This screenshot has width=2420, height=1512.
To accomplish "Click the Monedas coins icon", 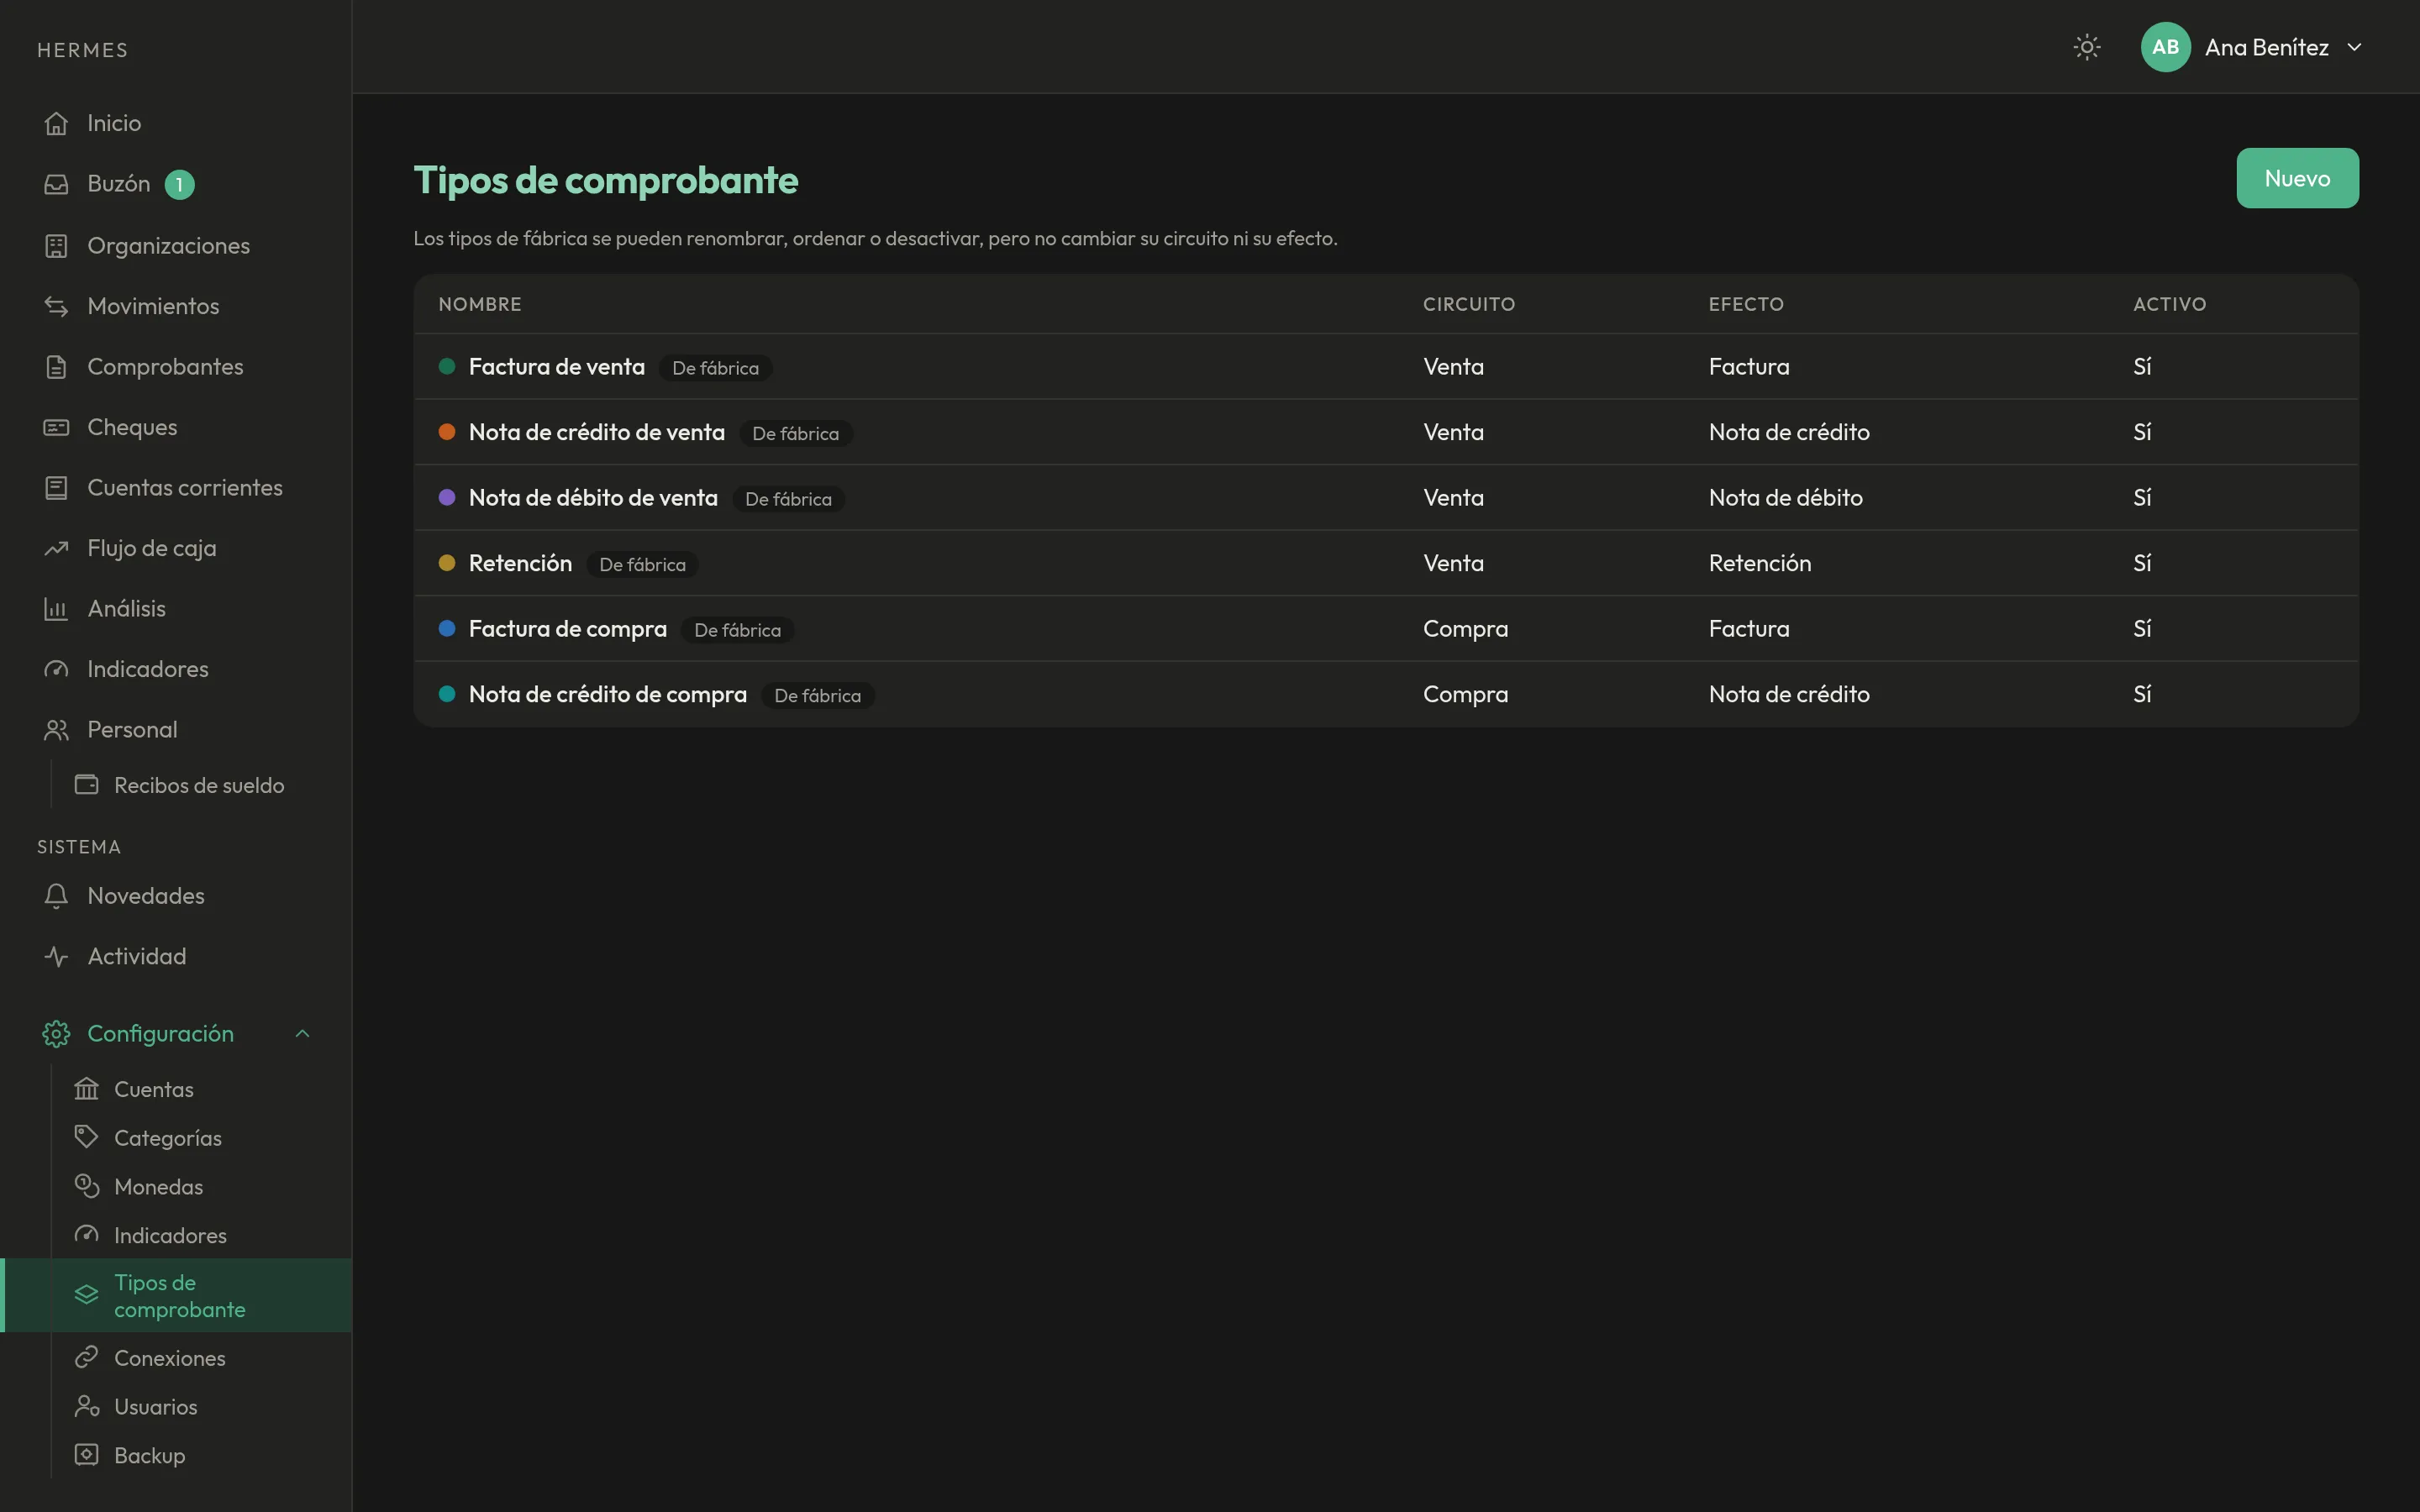I will [87, 1186].
